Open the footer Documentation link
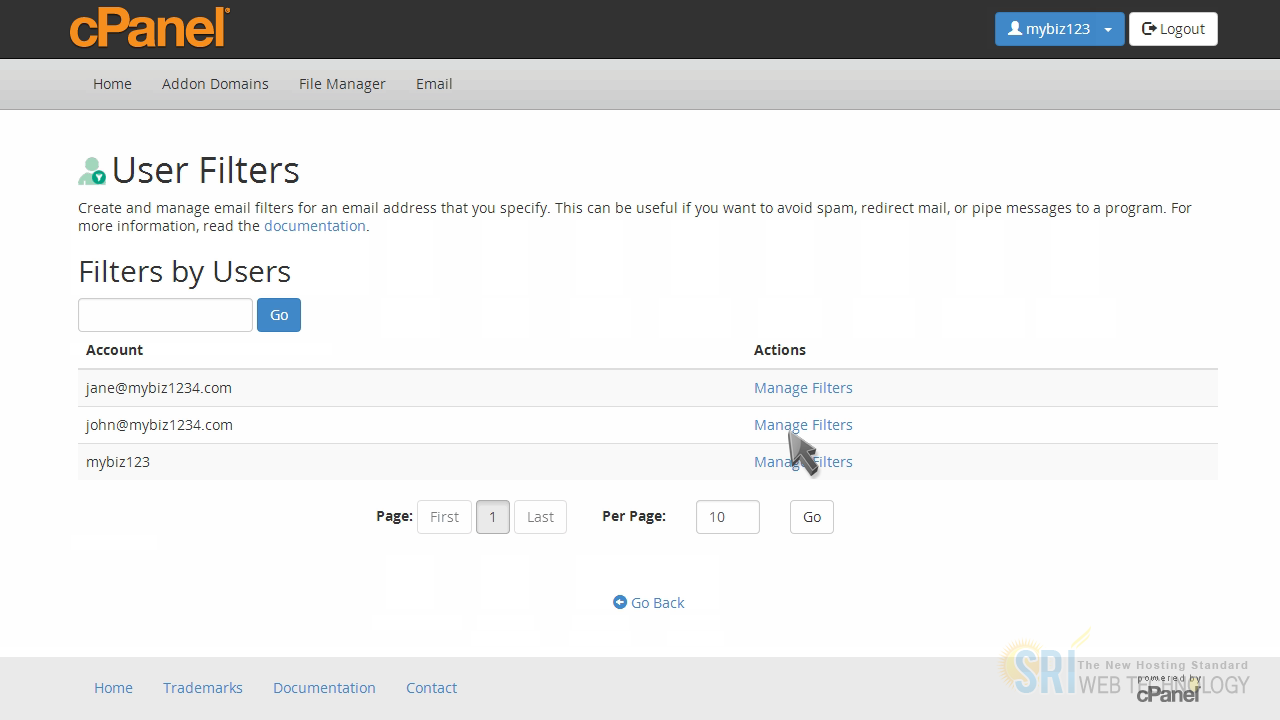 (324, 688)
